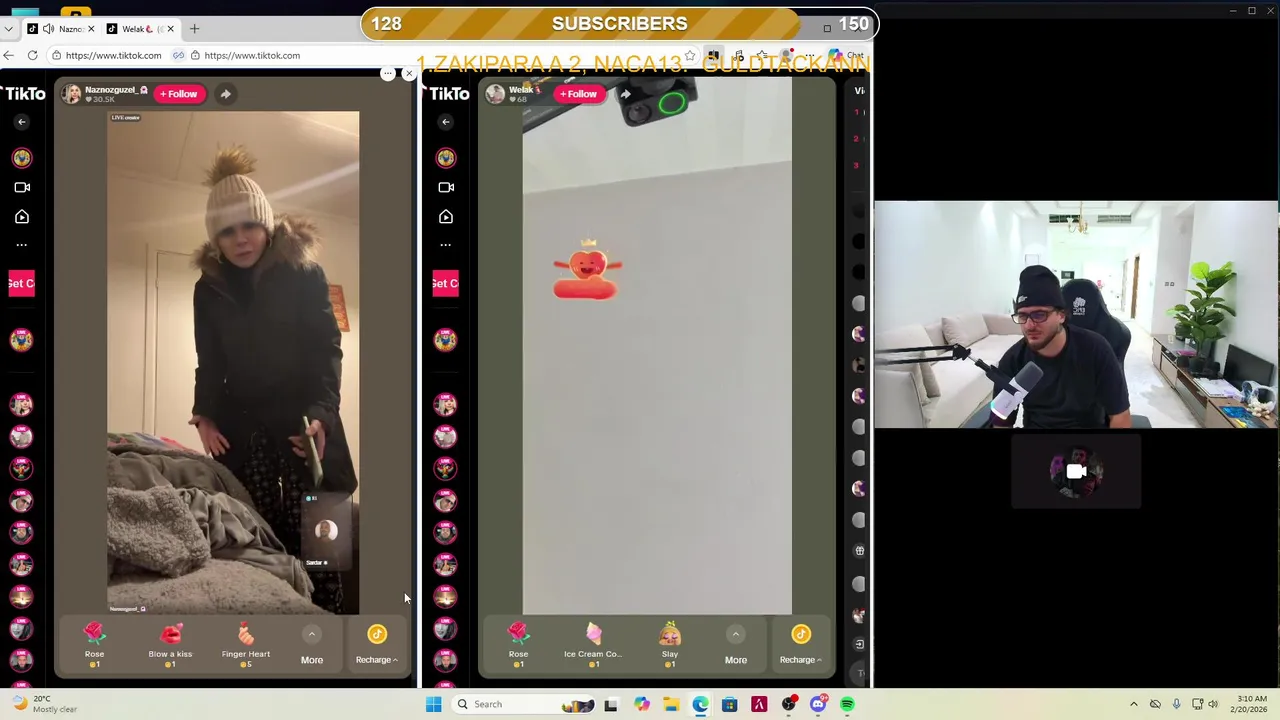Click the split-screen link icon in address bar
1280x720 pixels.
[x=178, y=56]
